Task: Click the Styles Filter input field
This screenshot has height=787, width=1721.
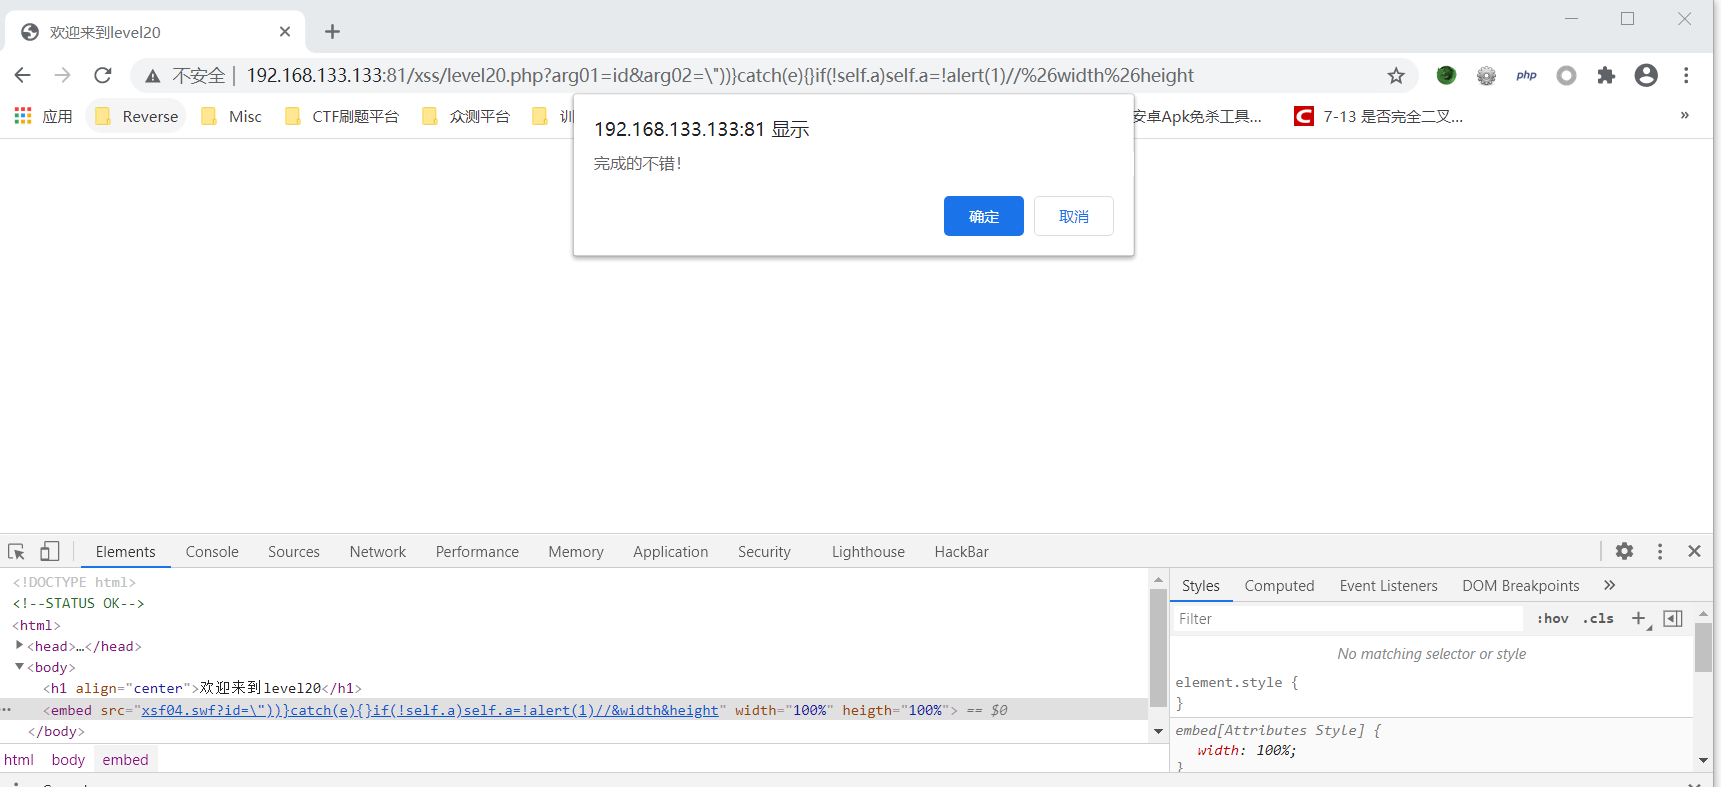Action: [x=1350, y=619]
